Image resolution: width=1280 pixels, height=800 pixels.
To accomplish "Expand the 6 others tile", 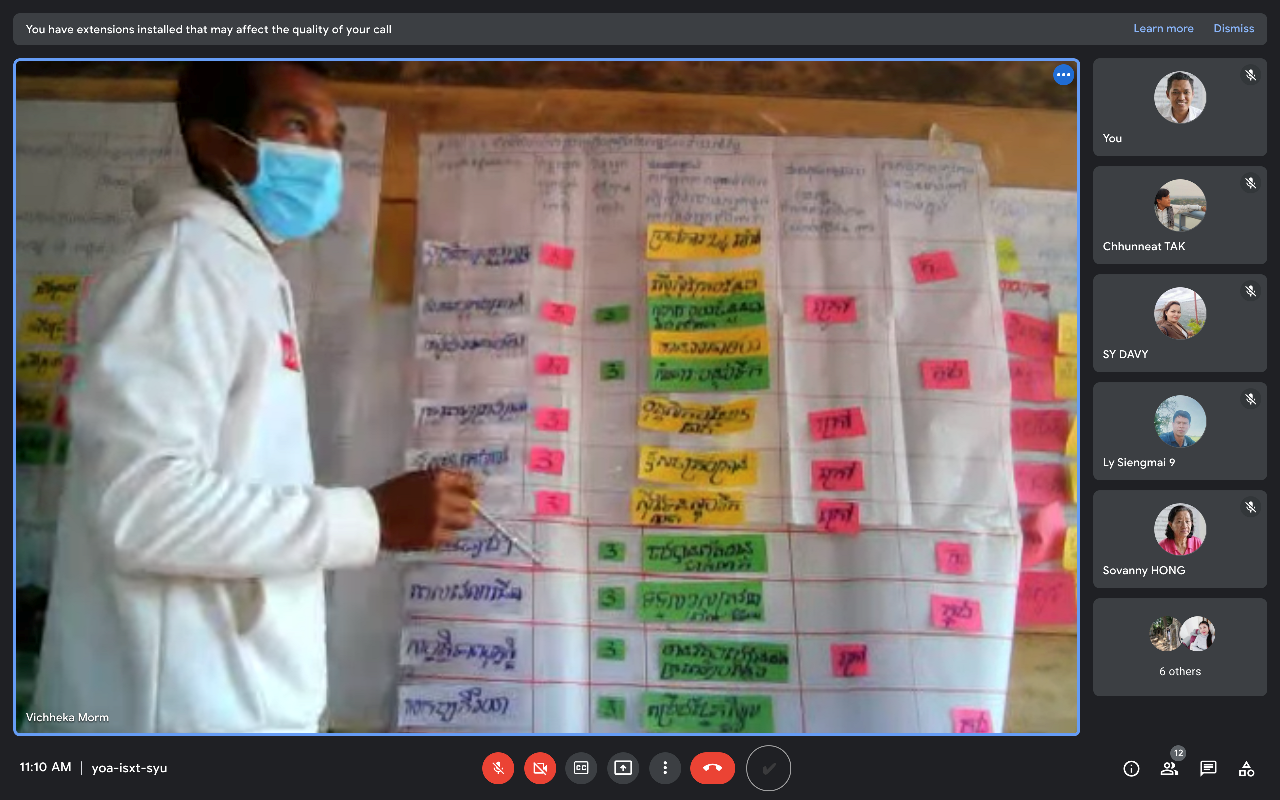I will (x=1179, y=647).
